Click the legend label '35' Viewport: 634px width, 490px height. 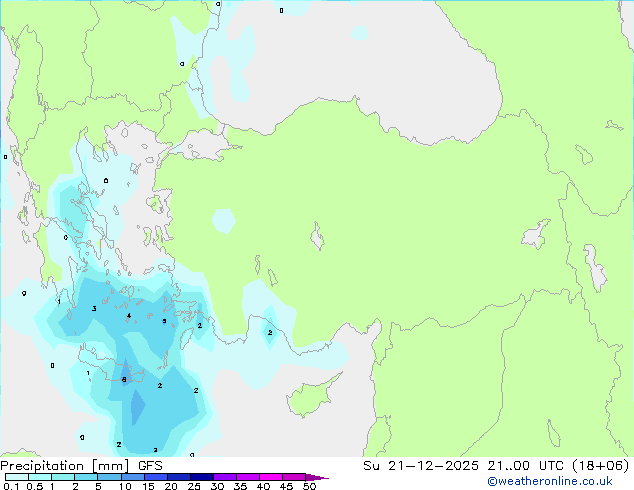point(240,486)
